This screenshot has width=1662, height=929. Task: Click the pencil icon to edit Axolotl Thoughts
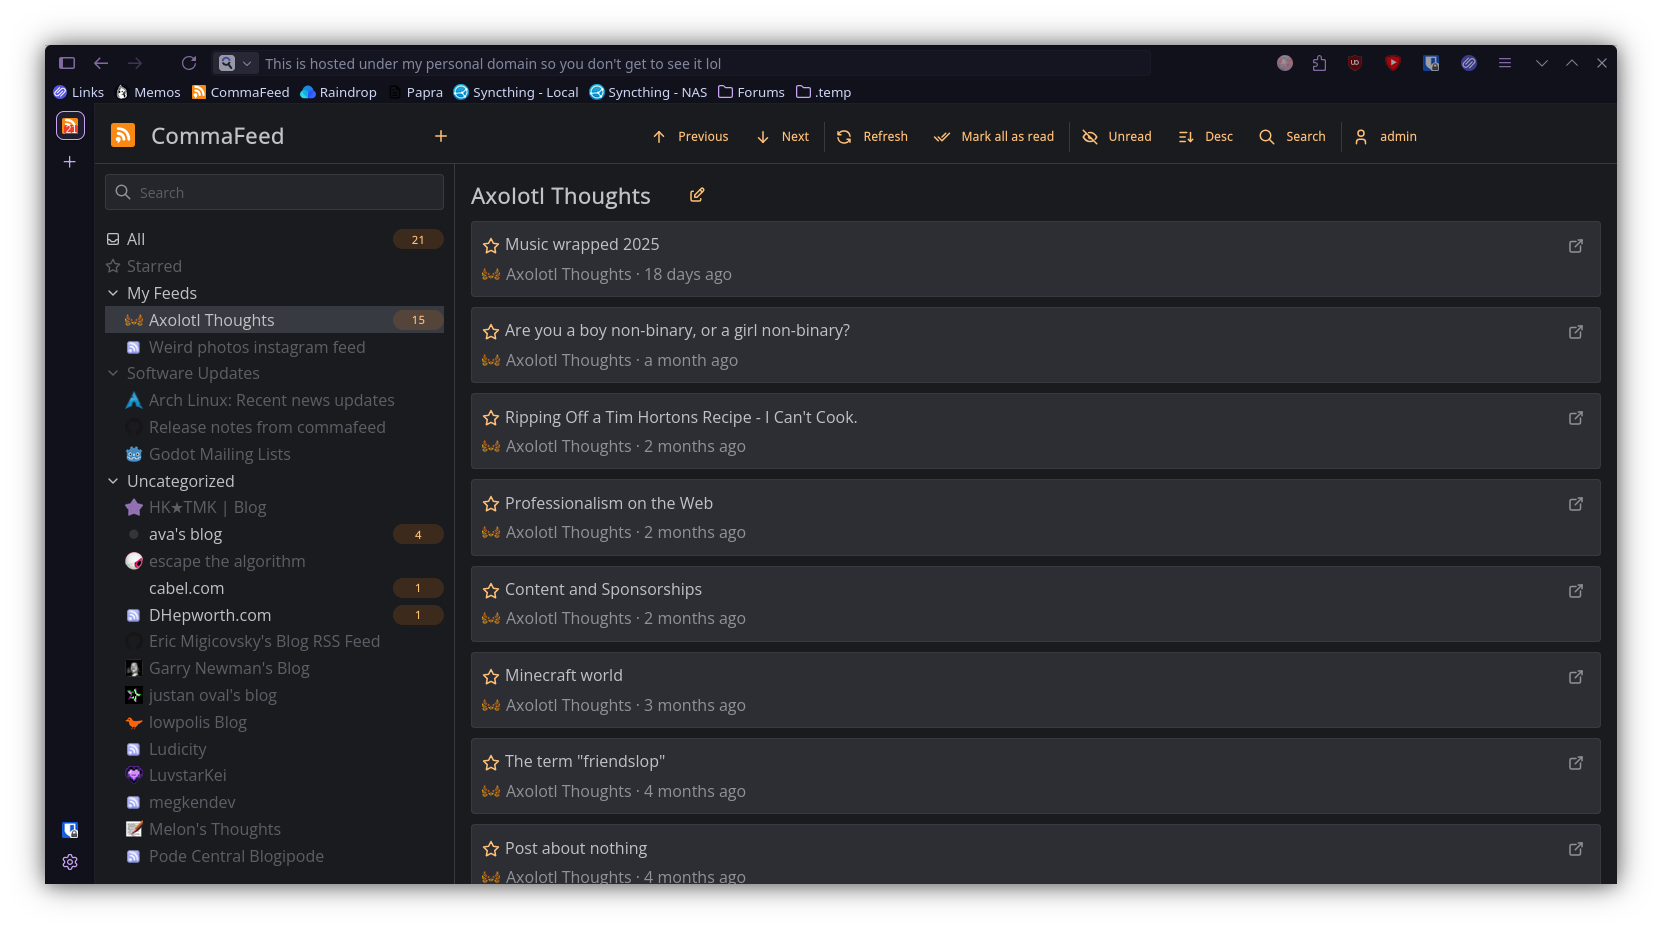(697, 195)
